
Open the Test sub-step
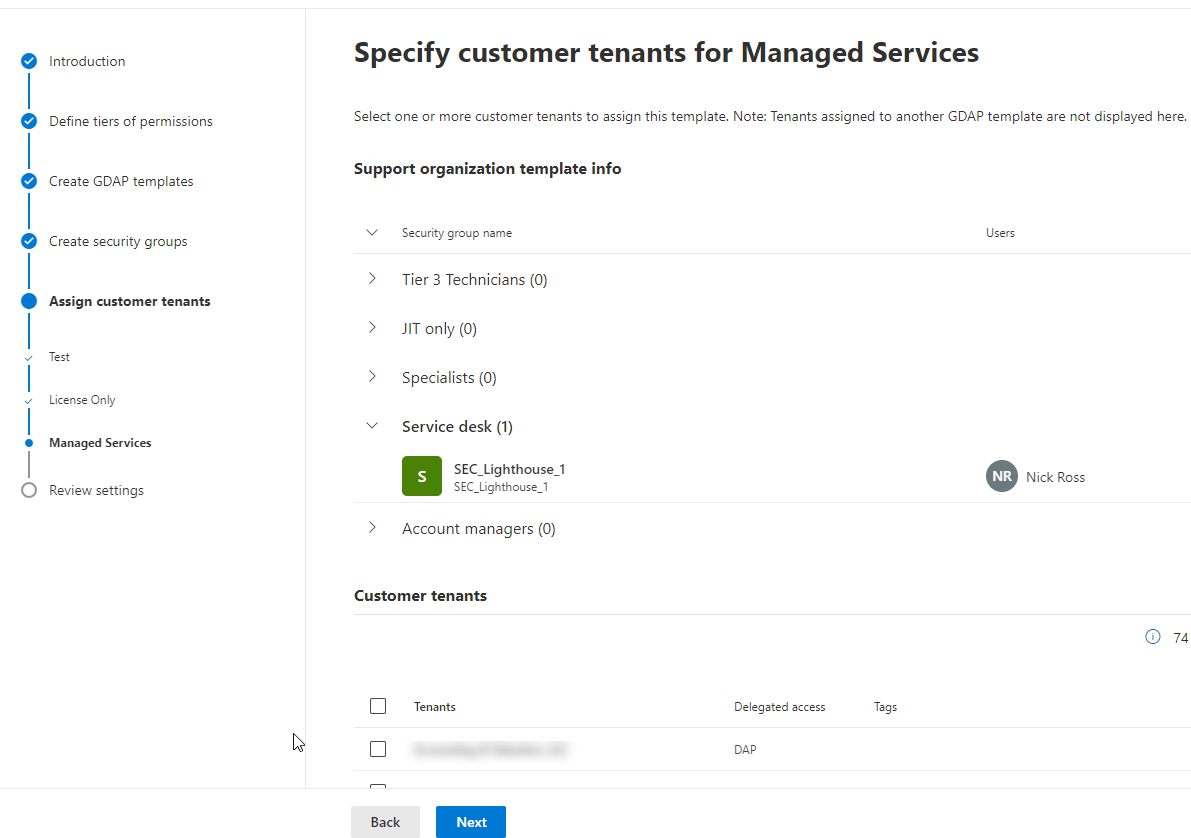pyautogui.click(x=59, y=357)
